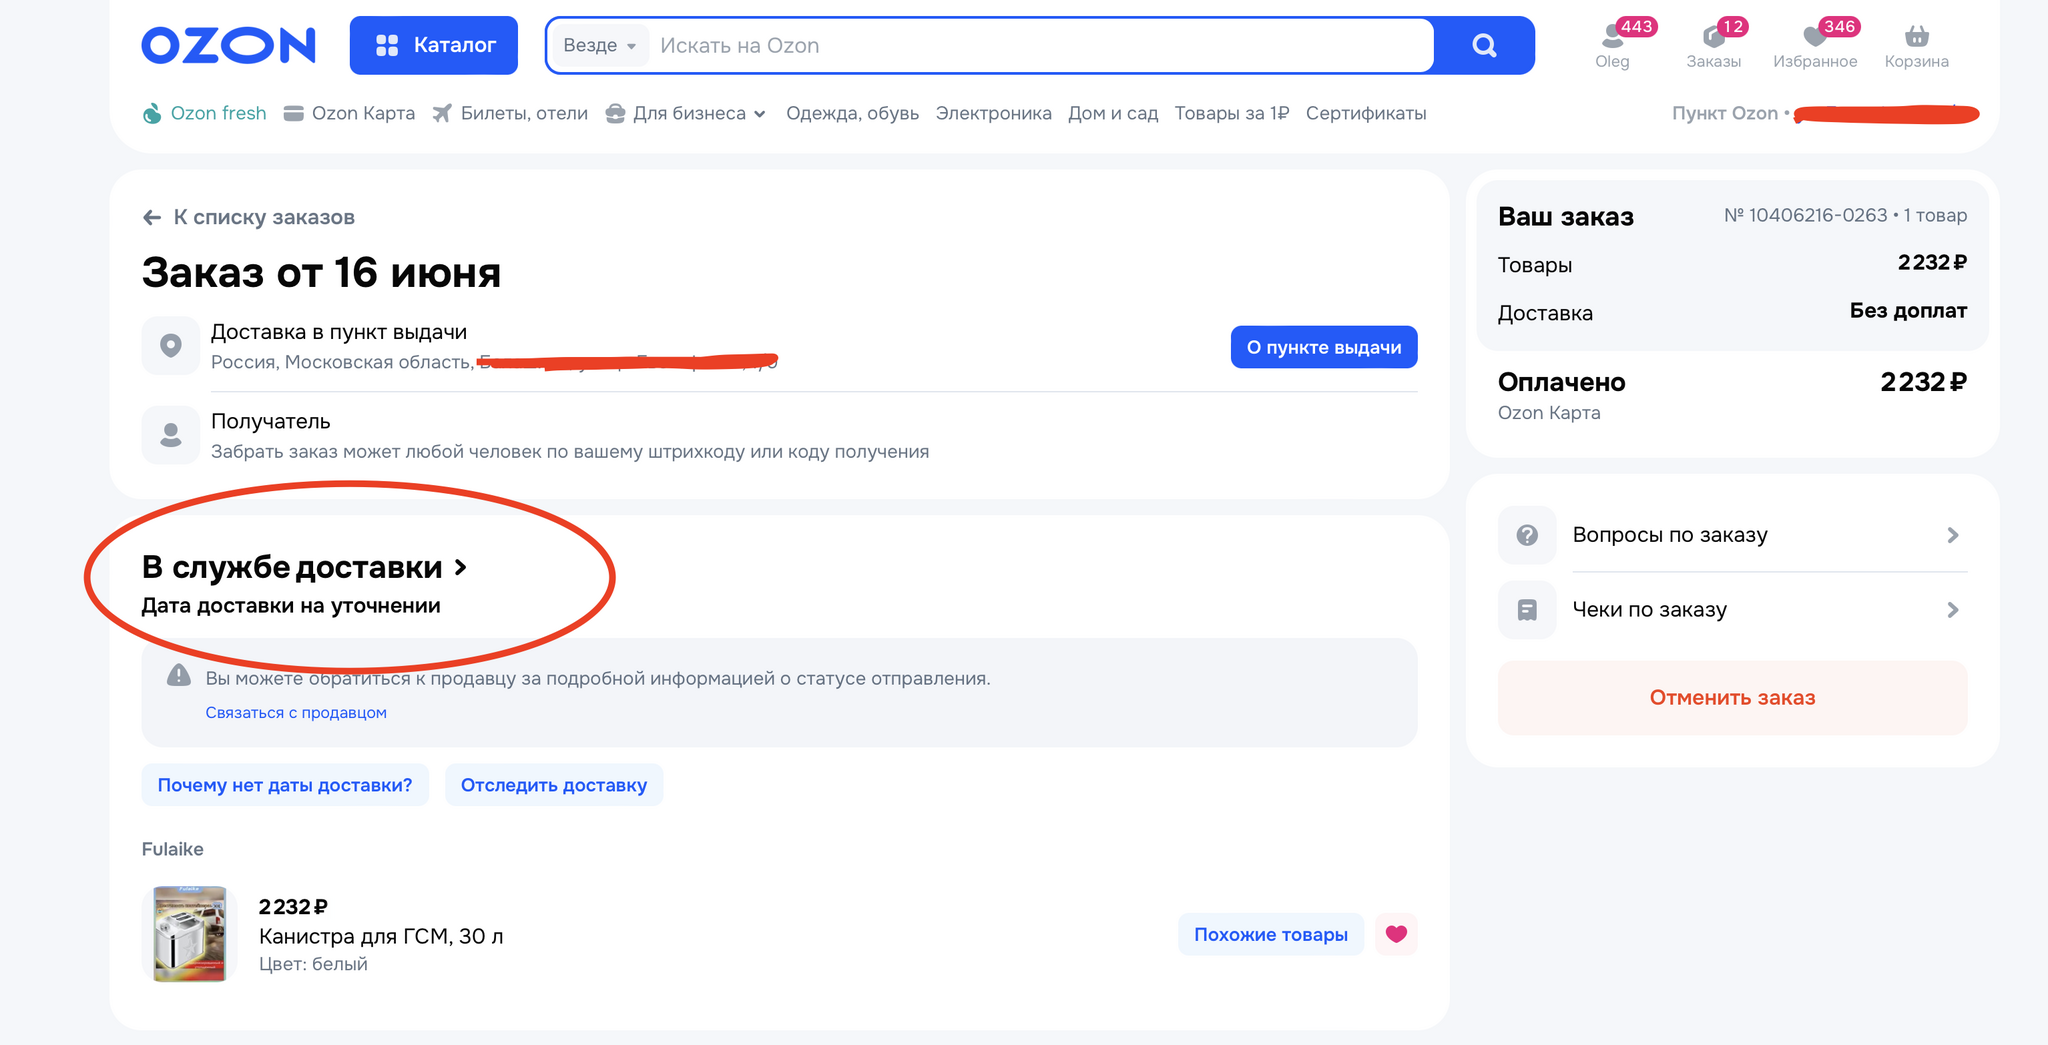The height and width of the screenshot is (1045, 2048).
Task: Click the OZON logo
Action: [228, 45]
